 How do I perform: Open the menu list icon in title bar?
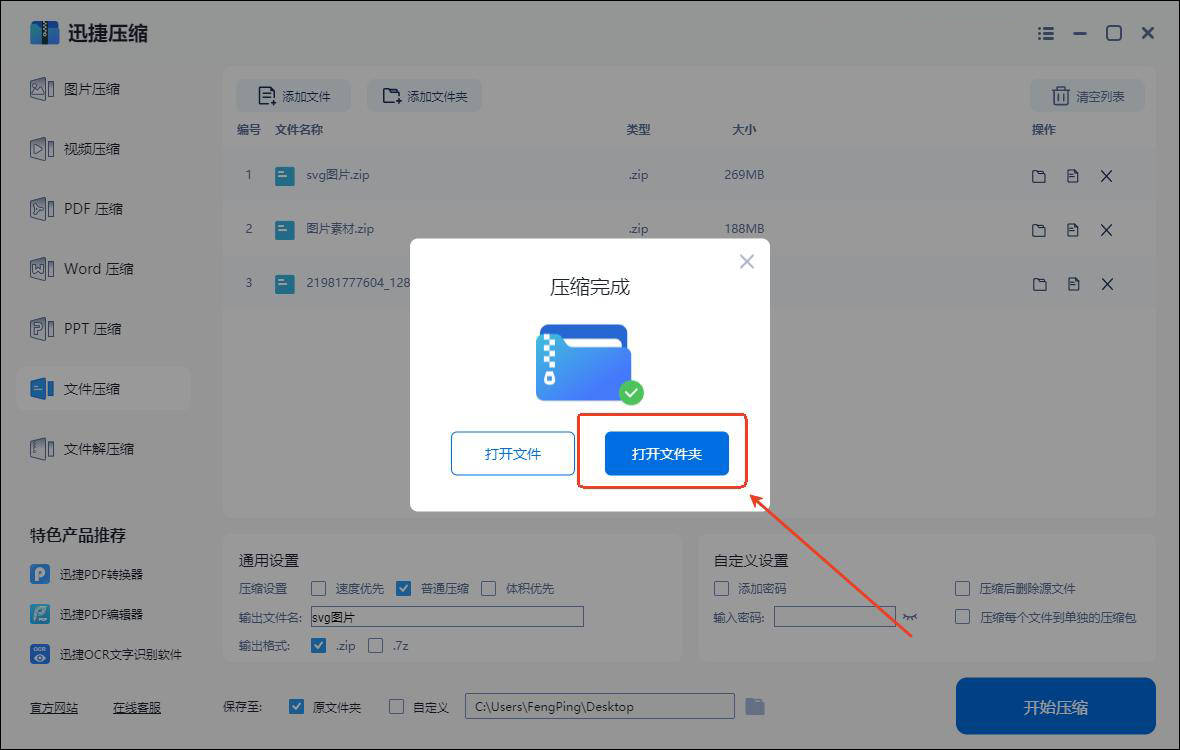pos(1046,33)
